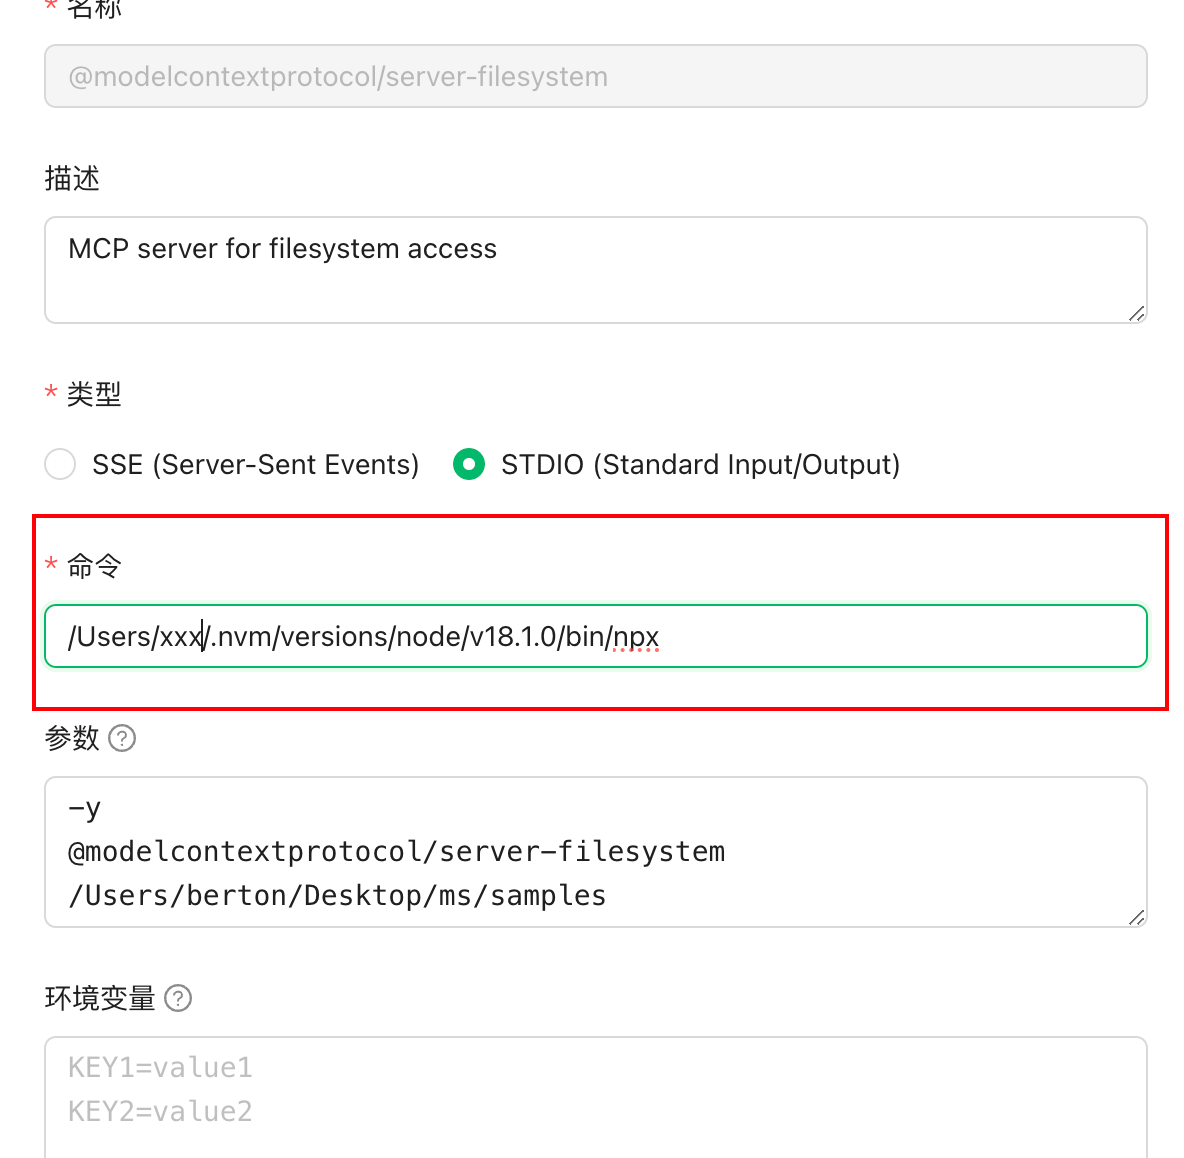Click the SSE (Server-Sent Events) label text
The image size is (1184, 1158).
tap(255, 464)
